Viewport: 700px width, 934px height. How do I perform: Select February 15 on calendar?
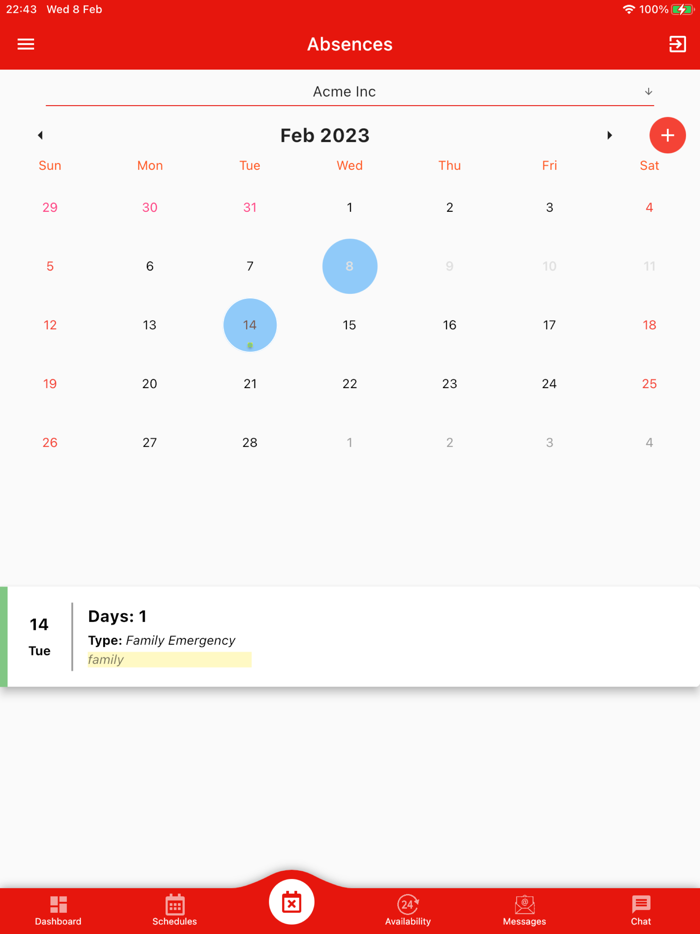pos(350,325)
